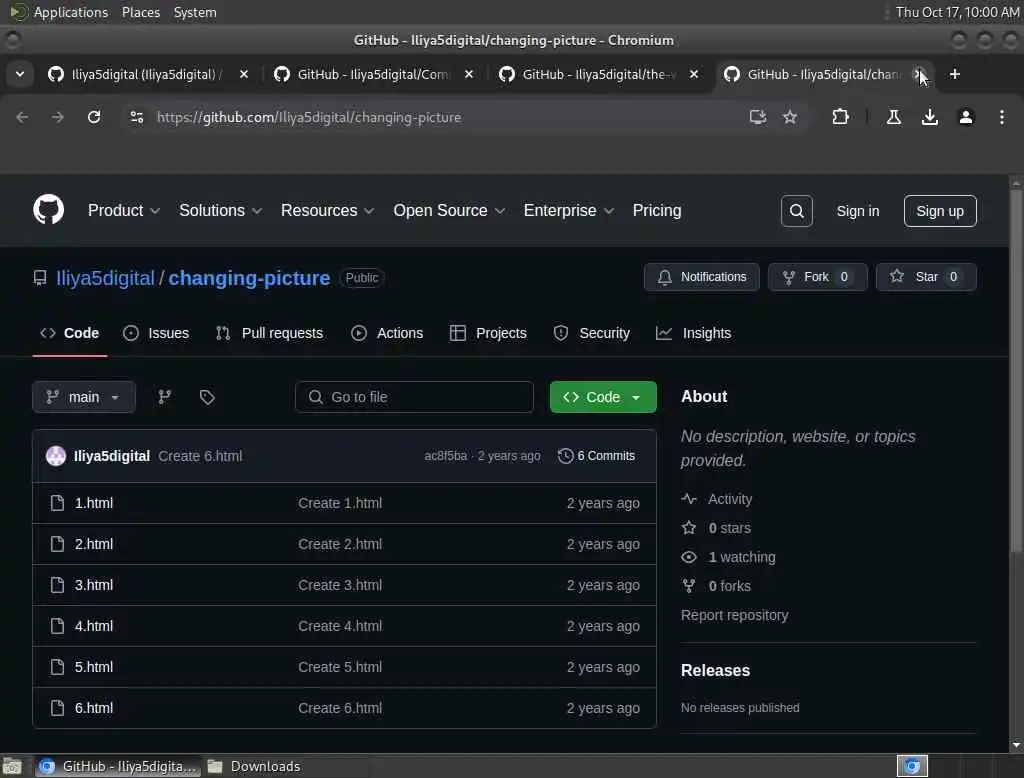1024x778 pixels.
Task: Click the Pricing link
Action: click(656, 210)
